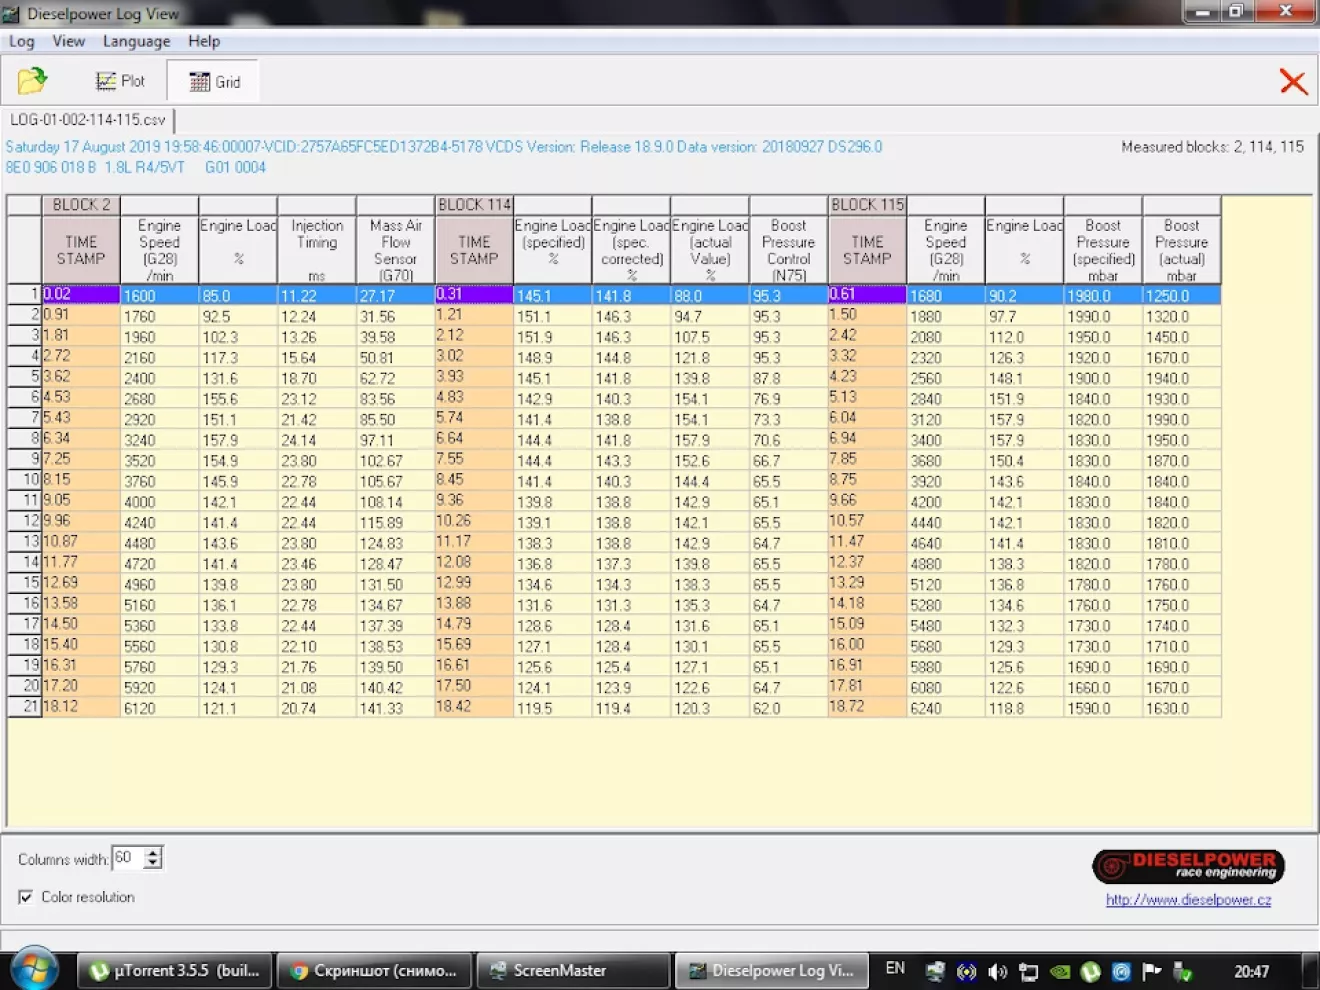This screenshot has height=990, width=1320.
Task: Switch to the ScreenMaster taskbar button
Action: (x=571, y=970)
